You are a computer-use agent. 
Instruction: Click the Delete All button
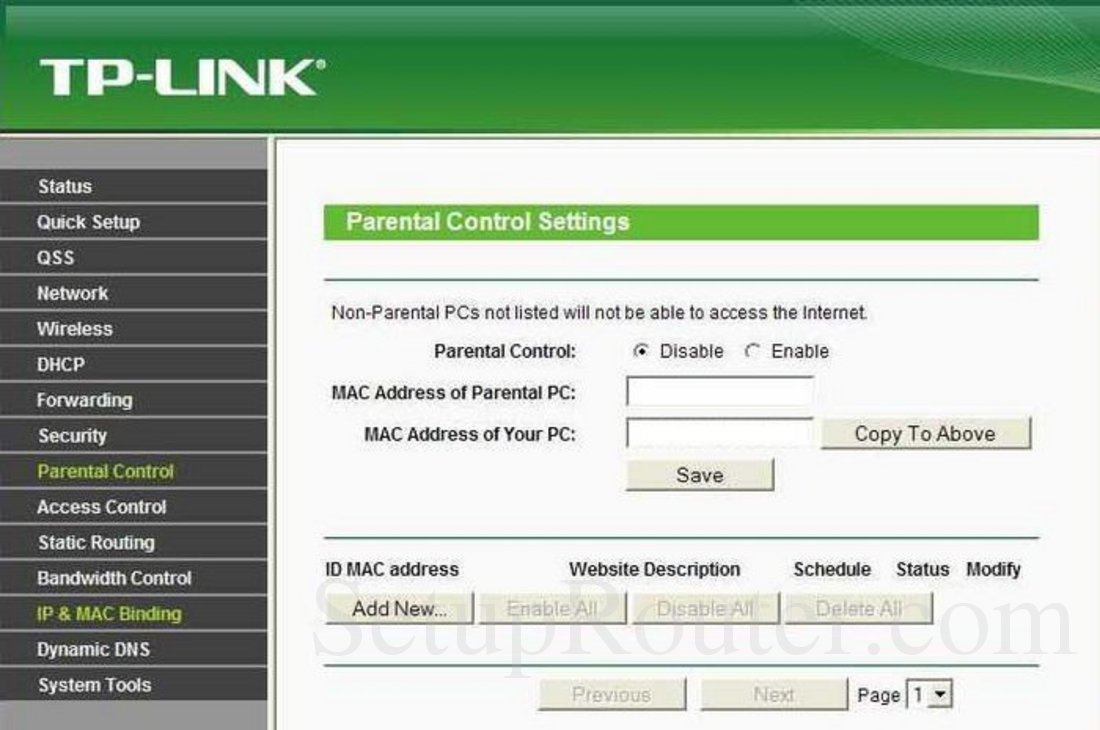point(859,609)
